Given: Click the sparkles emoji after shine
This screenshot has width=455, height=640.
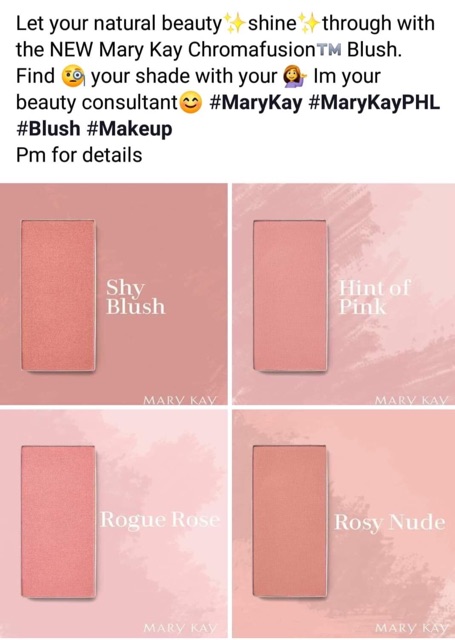Looking at the screenshot, I should tap(309, 24).
